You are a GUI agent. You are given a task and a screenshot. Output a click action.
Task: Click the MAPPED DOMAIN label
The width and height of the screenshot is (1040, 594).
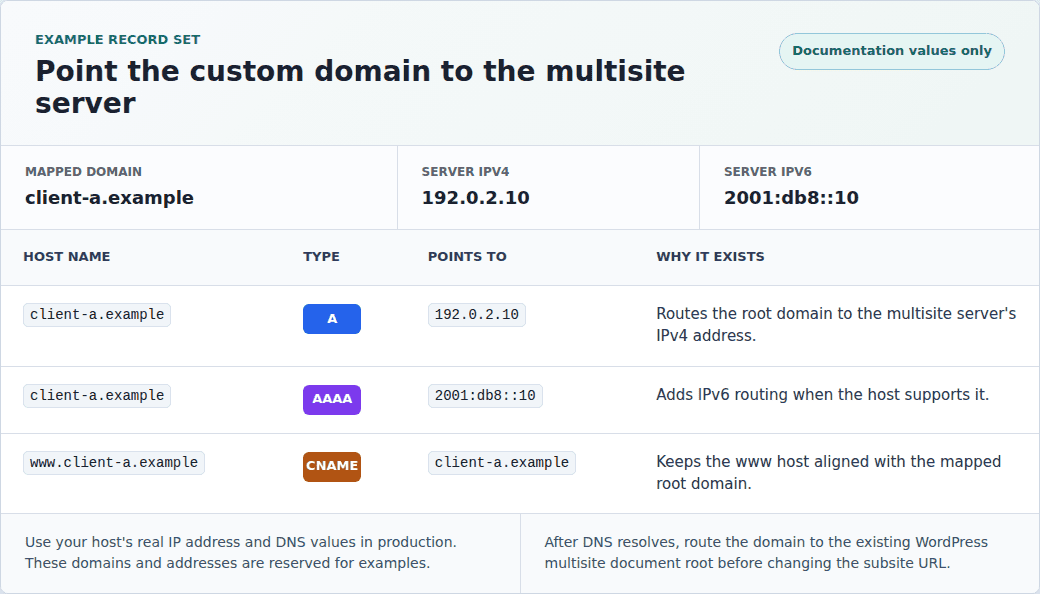84,172
